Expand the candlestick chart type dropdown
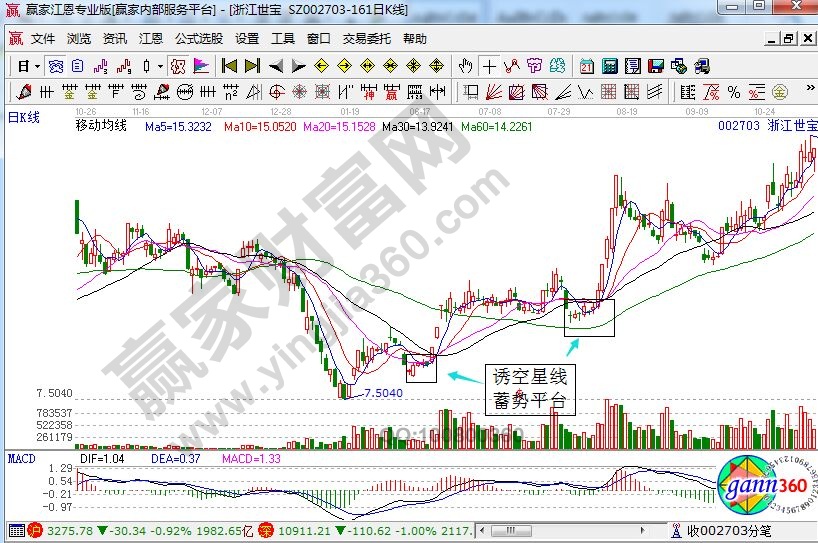This screenshot has width=818, height=543. tap(160, 66)
